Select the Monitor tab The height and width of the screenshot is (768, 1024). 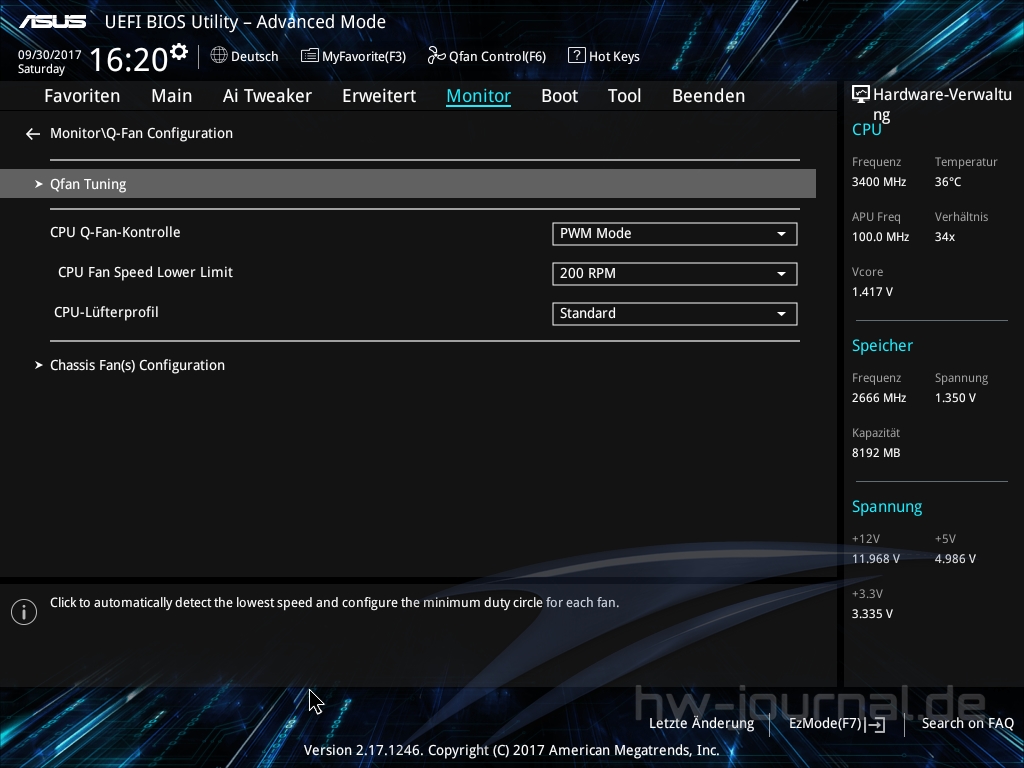[479, 96]
